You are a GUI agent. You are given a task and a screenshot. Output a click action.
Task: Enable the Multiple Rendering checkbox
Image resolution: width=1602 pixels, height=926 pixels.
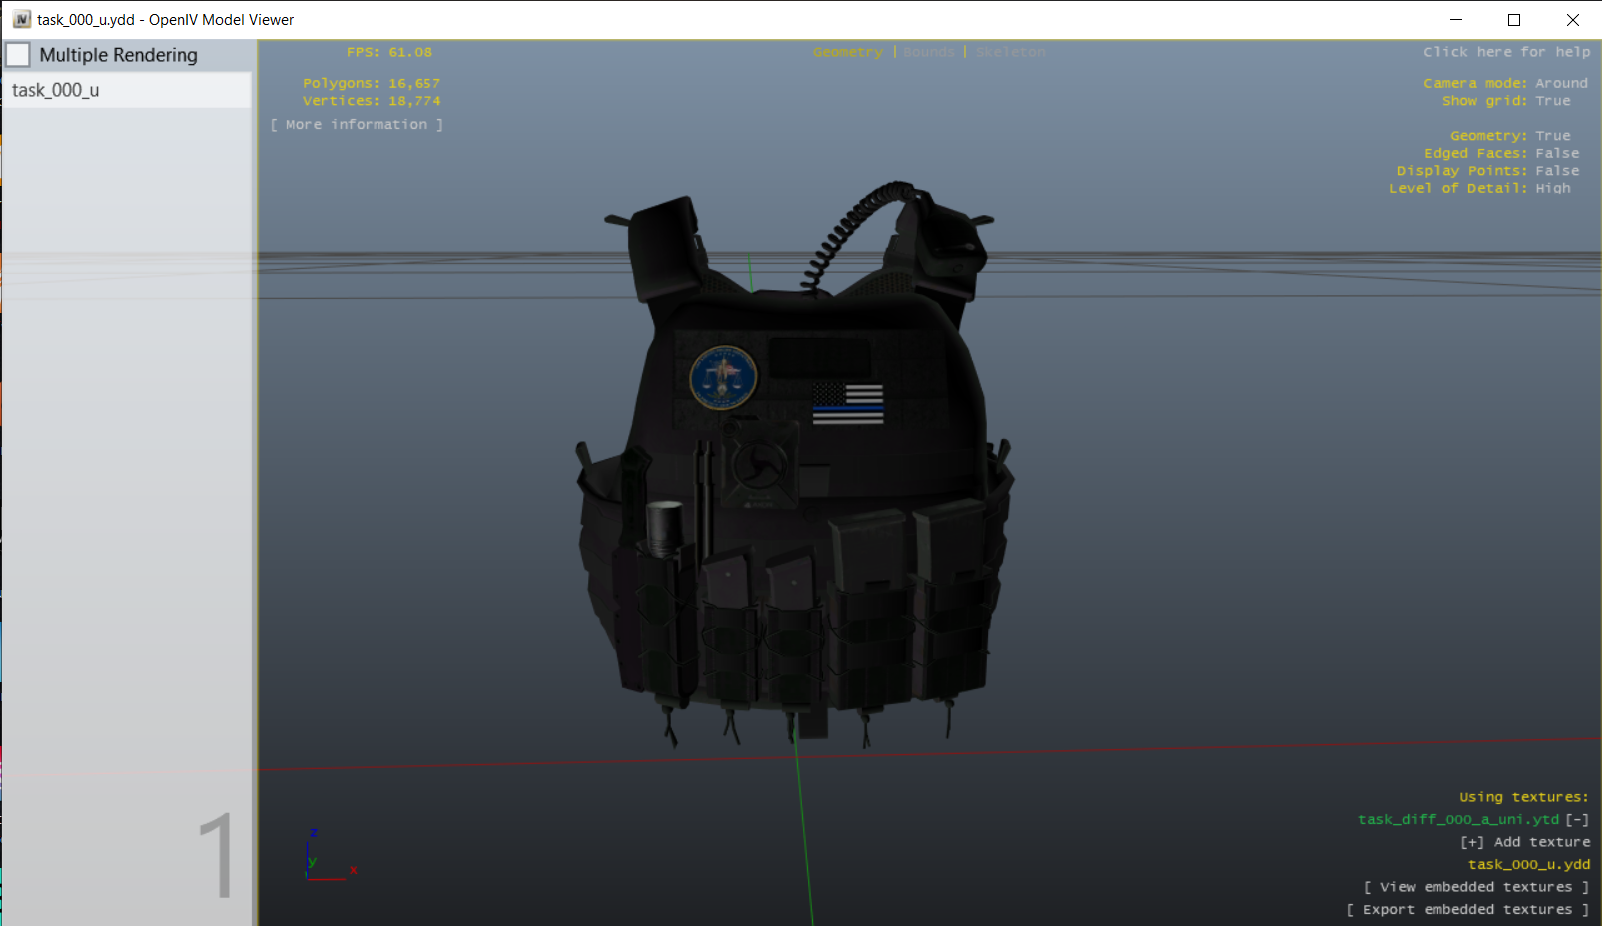19,55
